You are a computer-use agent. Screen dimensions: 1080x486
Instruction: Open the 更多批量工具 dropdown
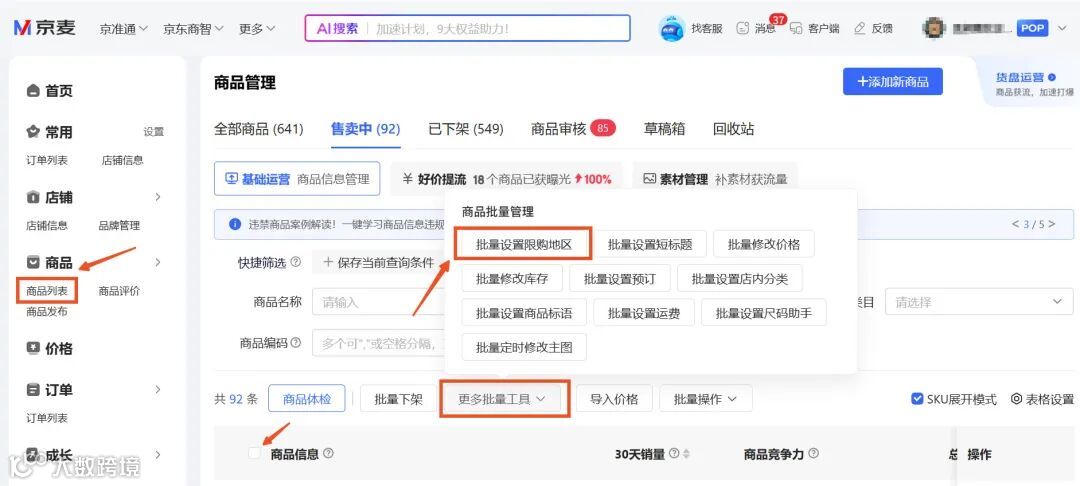point(503,399)
